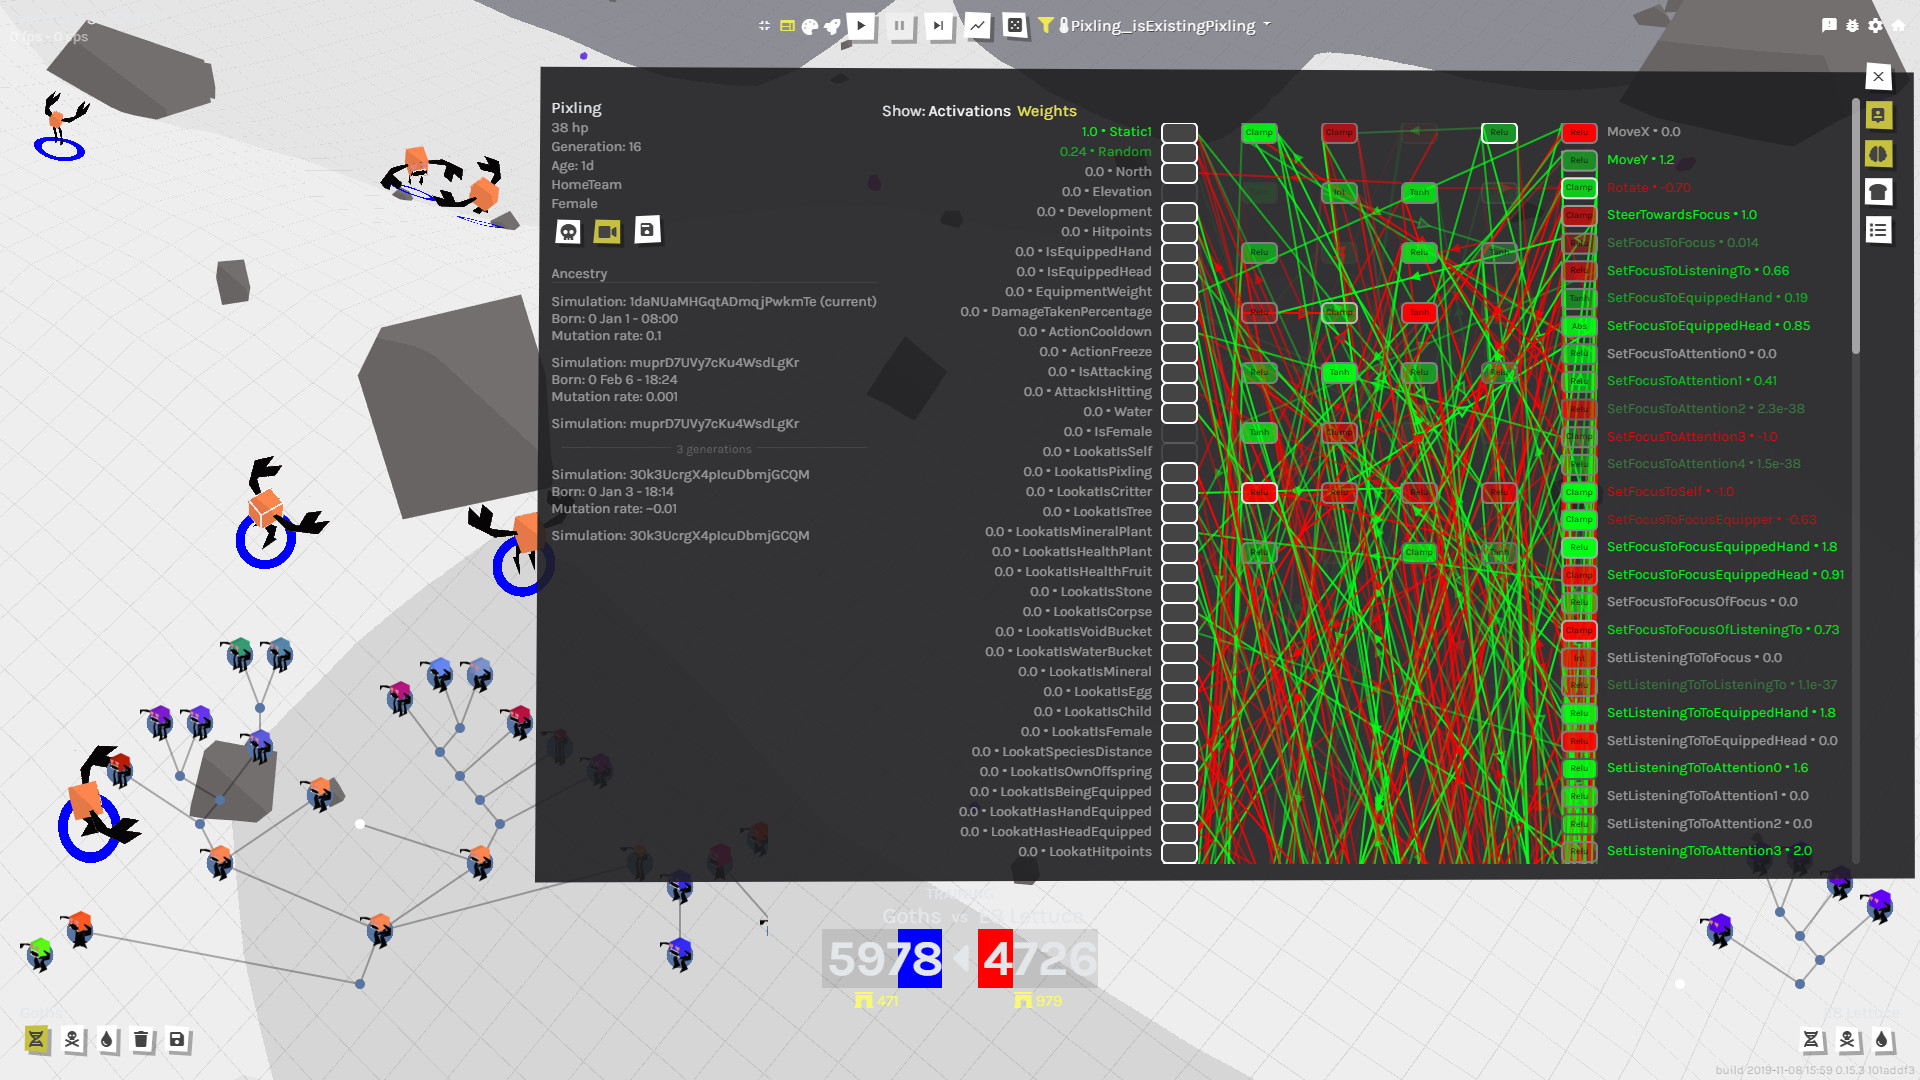Click the play simulation button
The height and width of the screenshot is (1080, 1920).
tap(861, 26)
